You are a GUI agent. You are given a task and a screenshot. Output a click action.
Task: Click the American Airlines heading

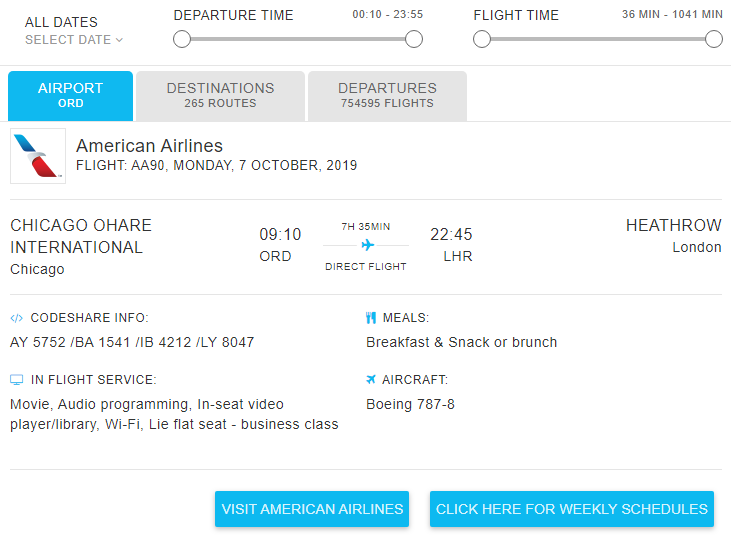(x=149, y=146)
